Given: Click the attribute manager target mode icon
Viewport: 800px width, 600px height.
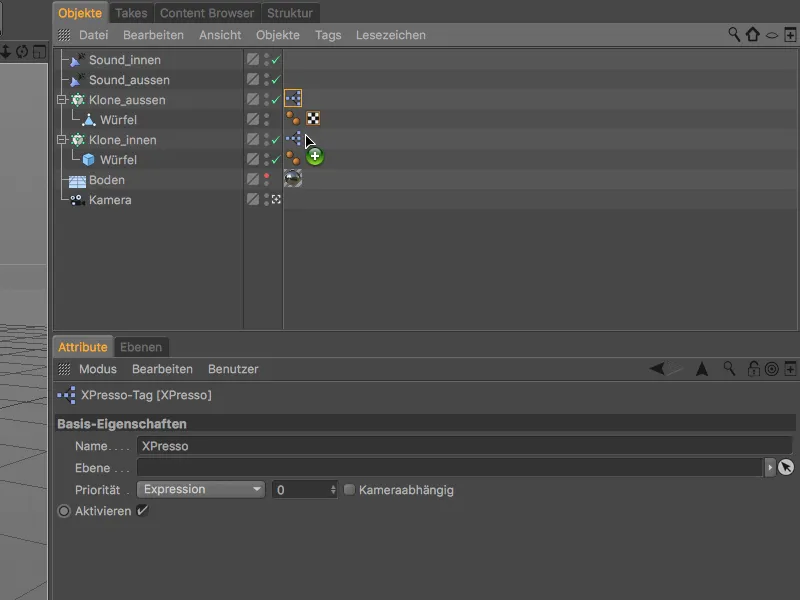Looking at the screenshot, I should point(771,368).
